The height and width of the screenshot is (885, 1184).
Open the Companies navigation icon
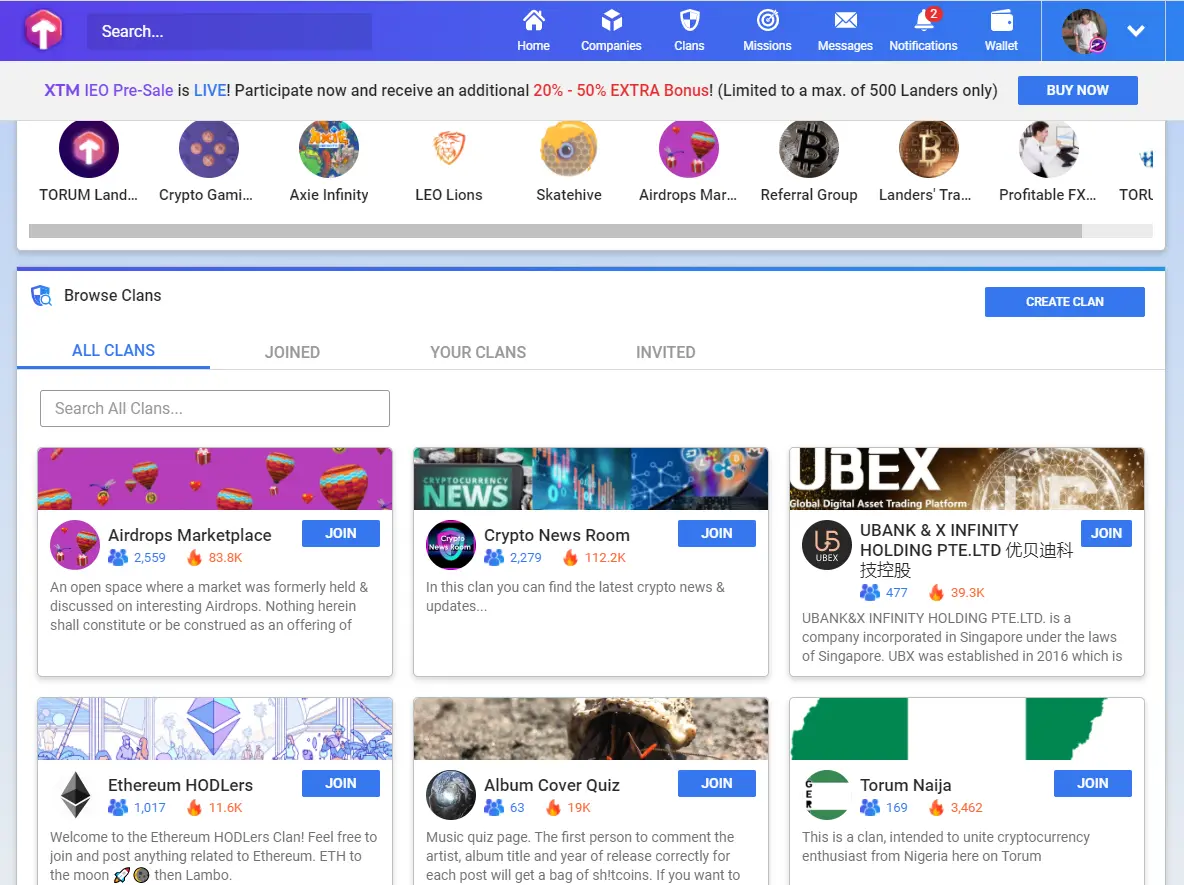[611, 20]
